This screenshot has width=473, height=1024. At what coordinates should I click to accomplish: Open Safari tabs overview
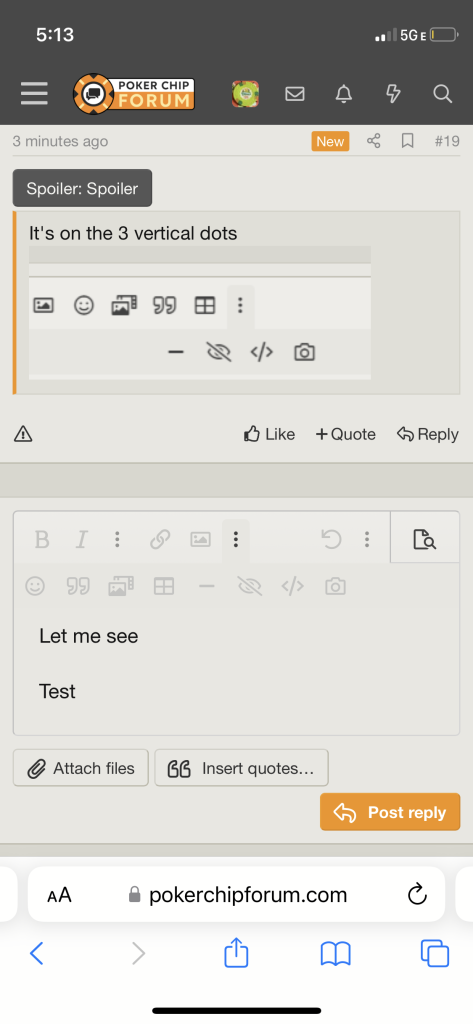pos(435,953)
